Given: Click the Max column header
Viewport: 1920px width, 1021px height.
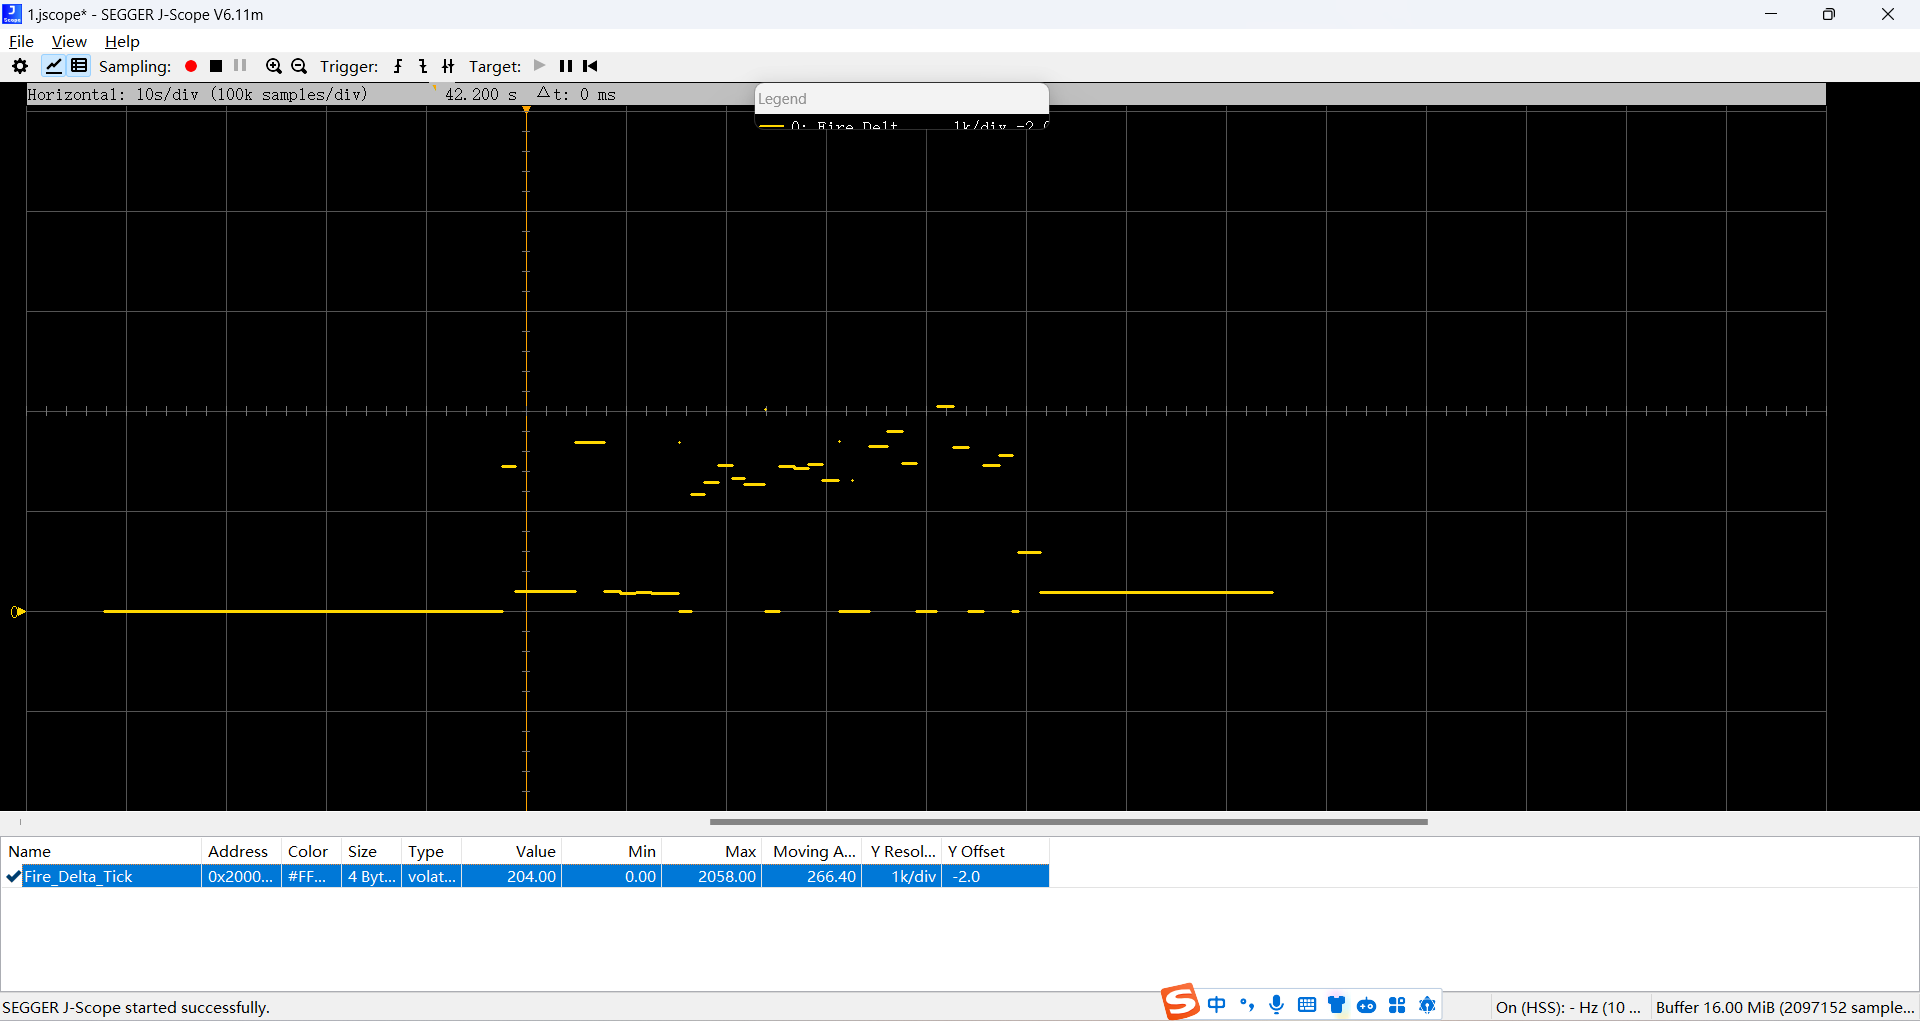Looking at the screenshot, I should pos(711,851).
